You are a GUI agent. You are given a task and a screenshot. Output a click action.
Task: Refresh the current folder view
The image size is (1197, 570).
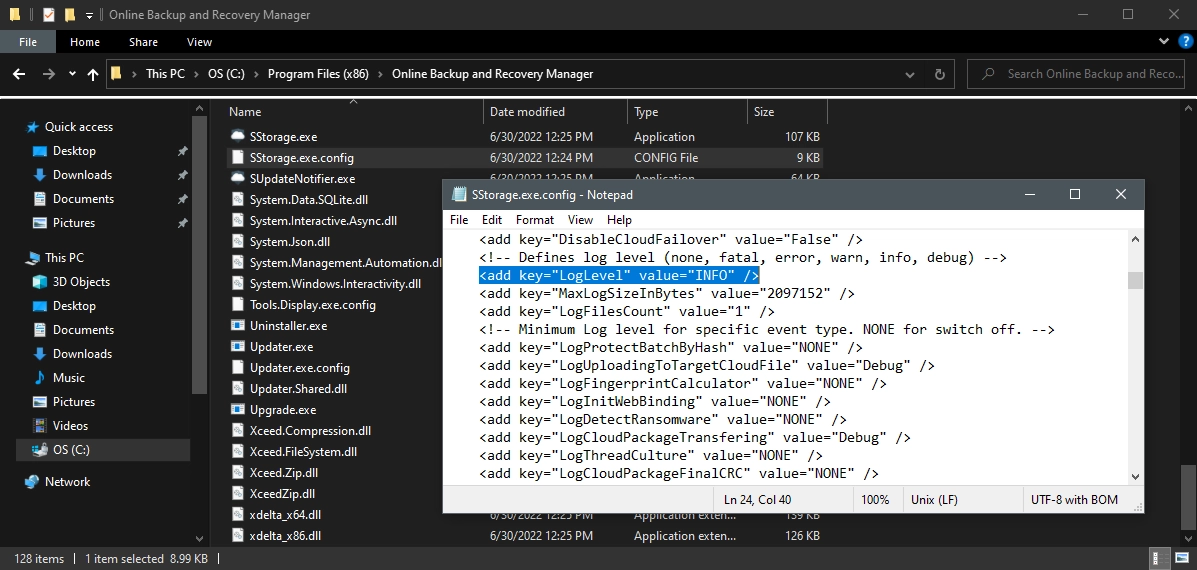[x=940, y=74]
